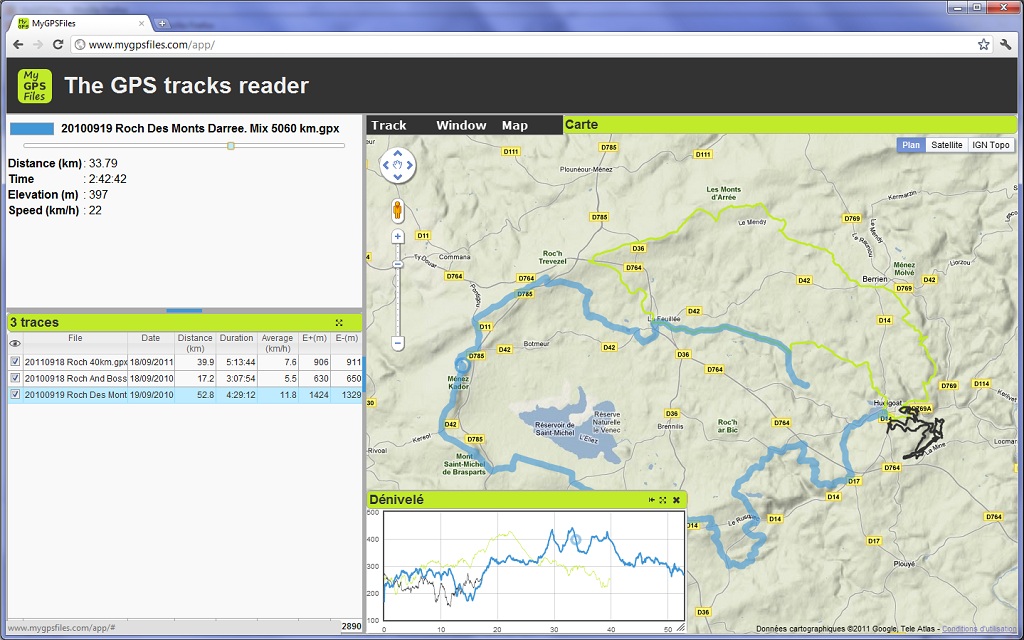Select the 20100919 Roch Des Mont file name
Image resolution: width=1024 pixels, height=640 pixels.
point(76,394)
